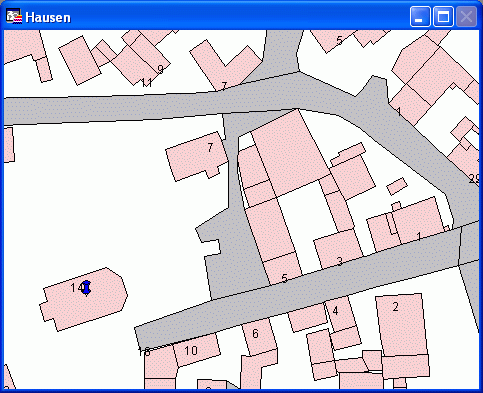Click the number 18 label by the road end
This screenshot has height=393, width=483.
tap(144, 351)
